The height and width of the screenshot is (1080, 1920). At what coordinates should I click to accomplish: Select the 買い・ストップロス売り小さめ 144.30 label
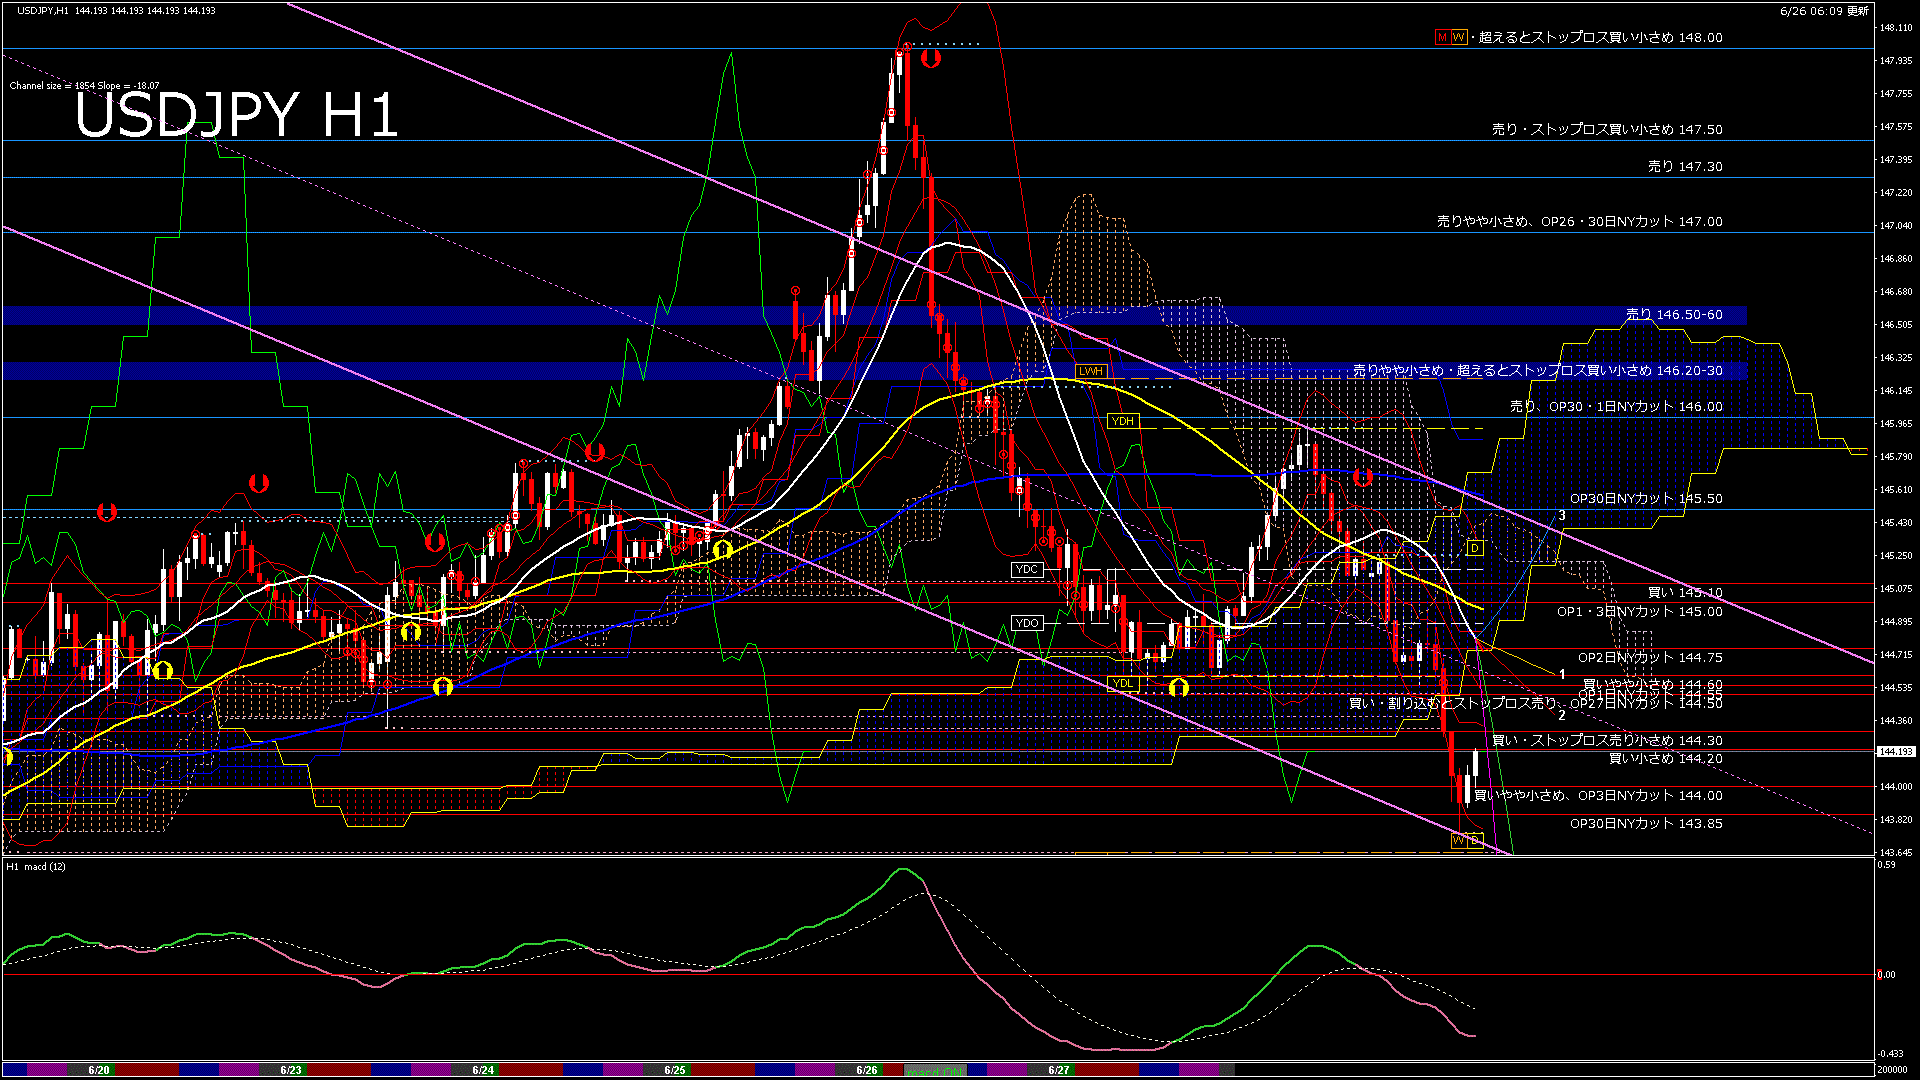pos(1607,741)
